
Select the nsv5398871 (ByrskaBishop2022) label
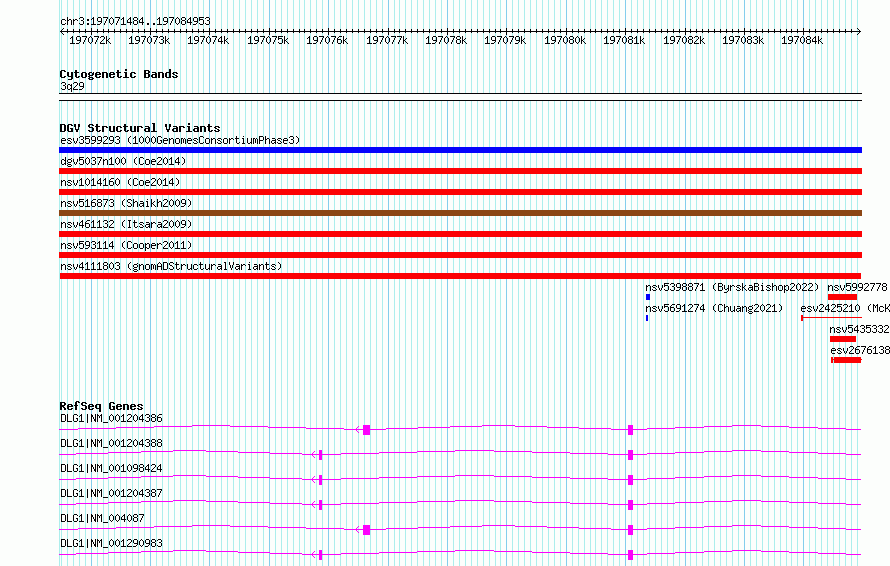pyautogui.click(x=732, y=287)
